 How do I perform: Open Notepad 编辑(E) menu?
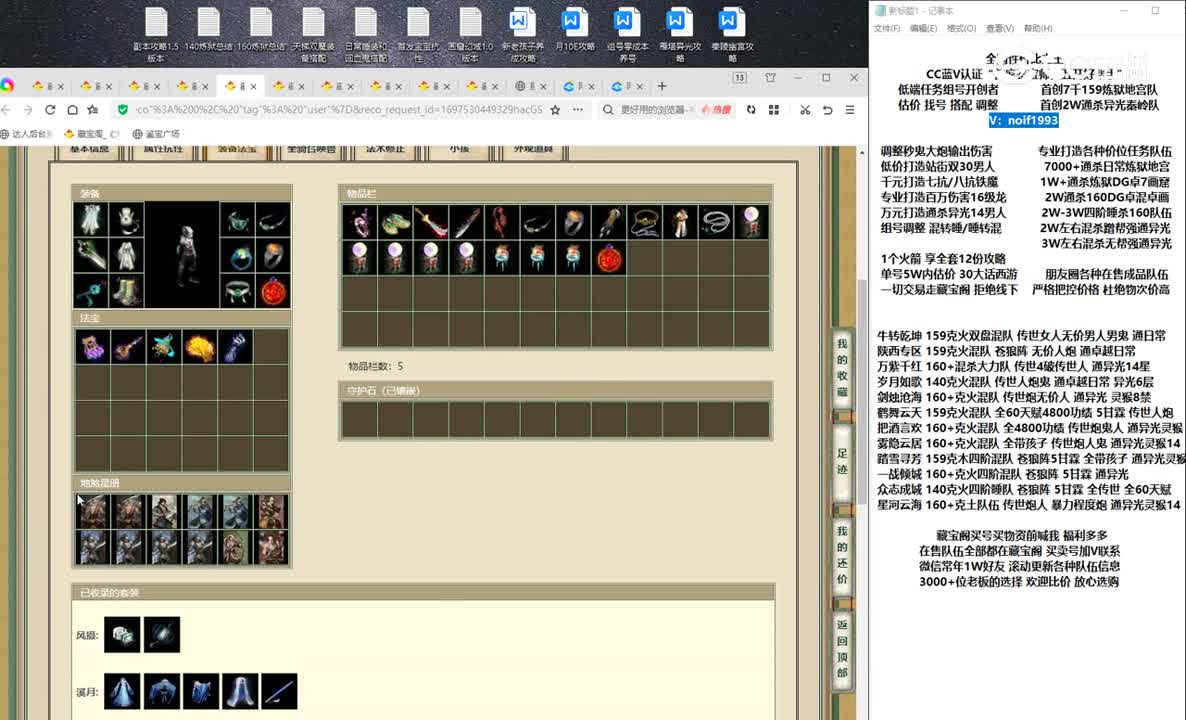(x=923, y=28)
